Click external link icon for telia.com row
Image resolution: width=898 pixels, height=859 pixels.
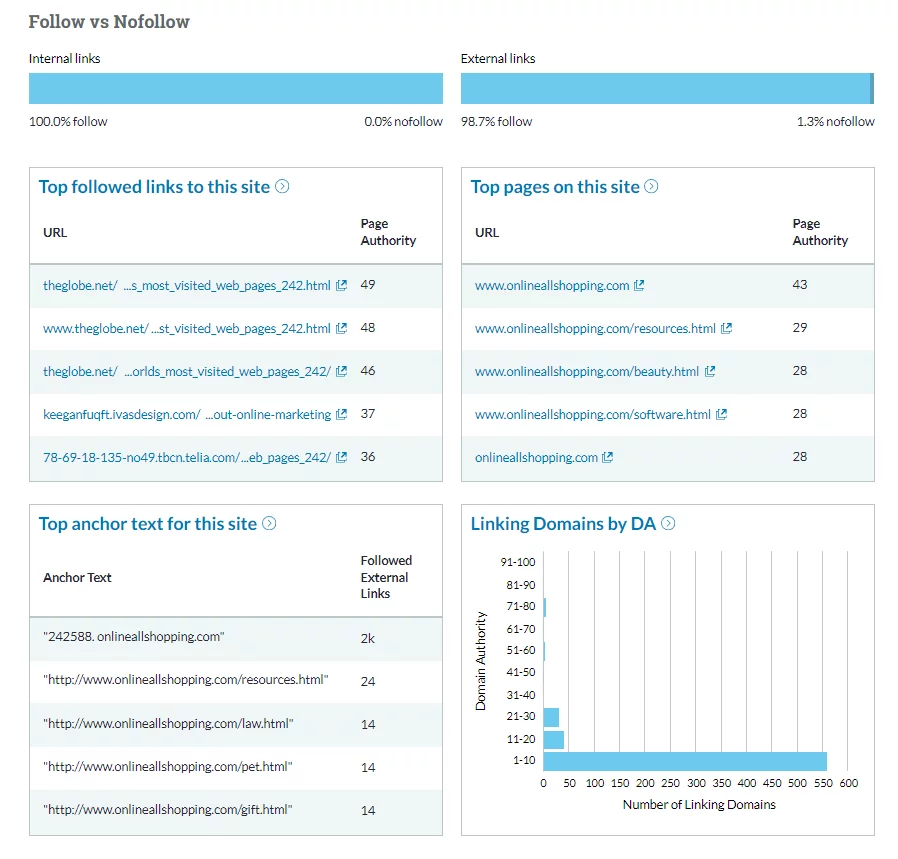341,457
